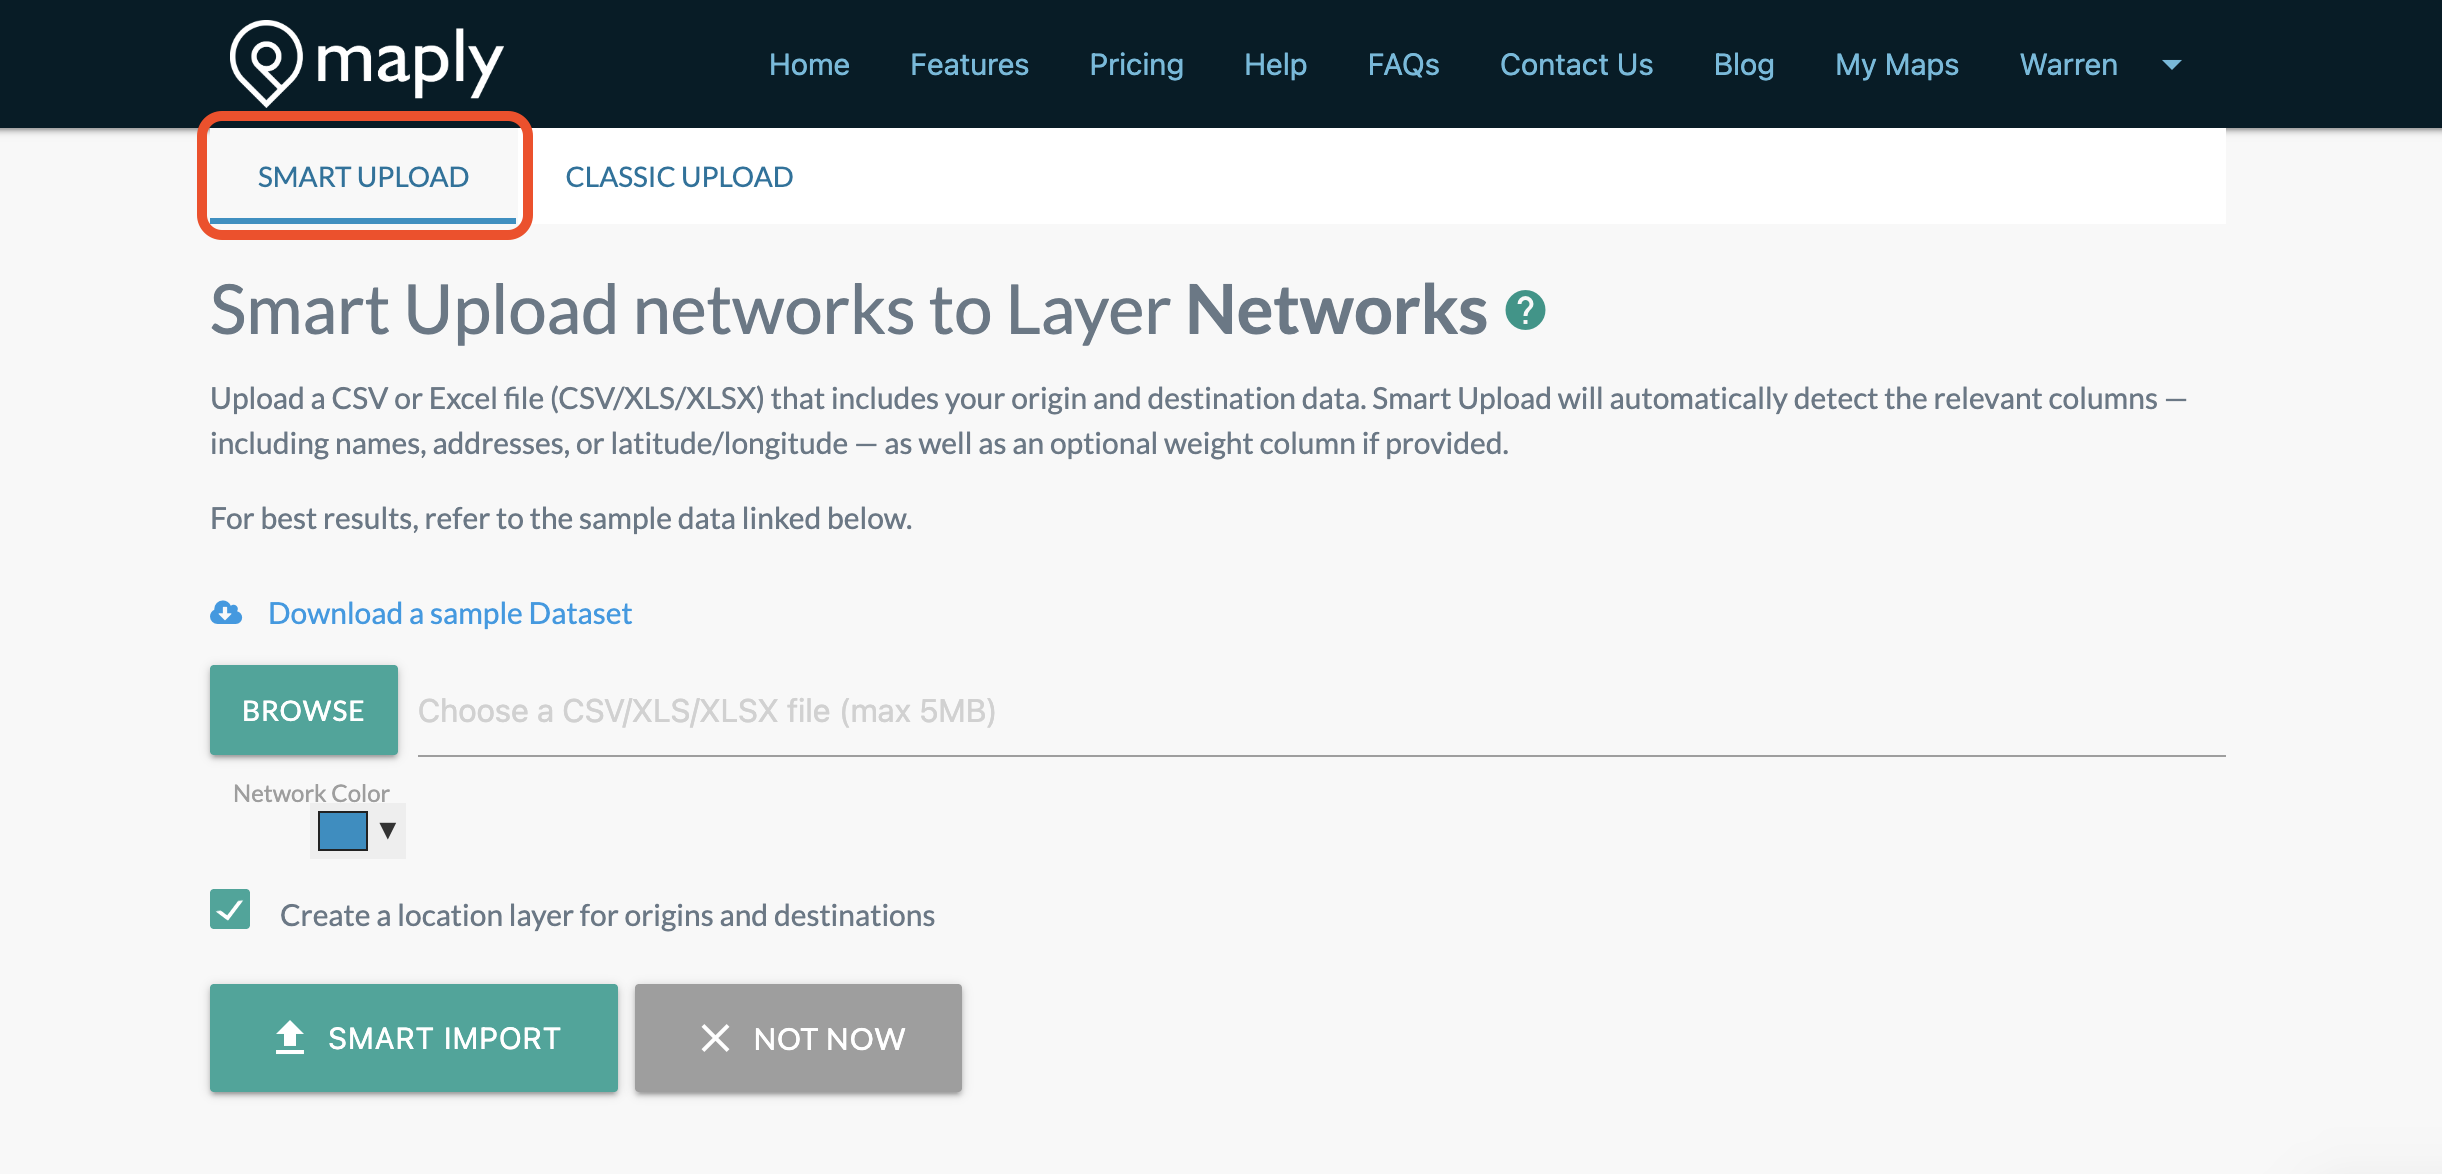Click the file chooser input field
Viewport: 2442px width, 1174px height.
pyautogui.click(x=1320, y=711)
